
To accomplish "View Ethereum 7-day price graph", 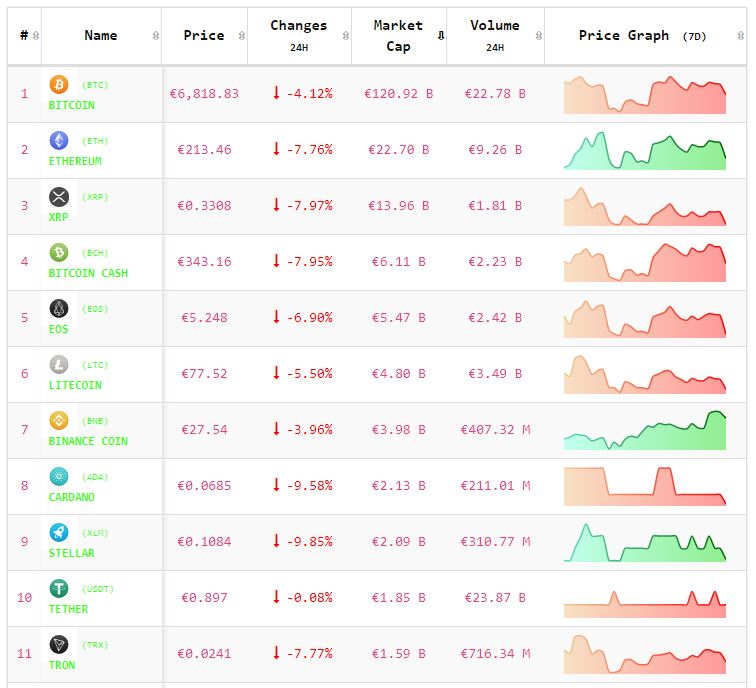I will tap(645, 151).
